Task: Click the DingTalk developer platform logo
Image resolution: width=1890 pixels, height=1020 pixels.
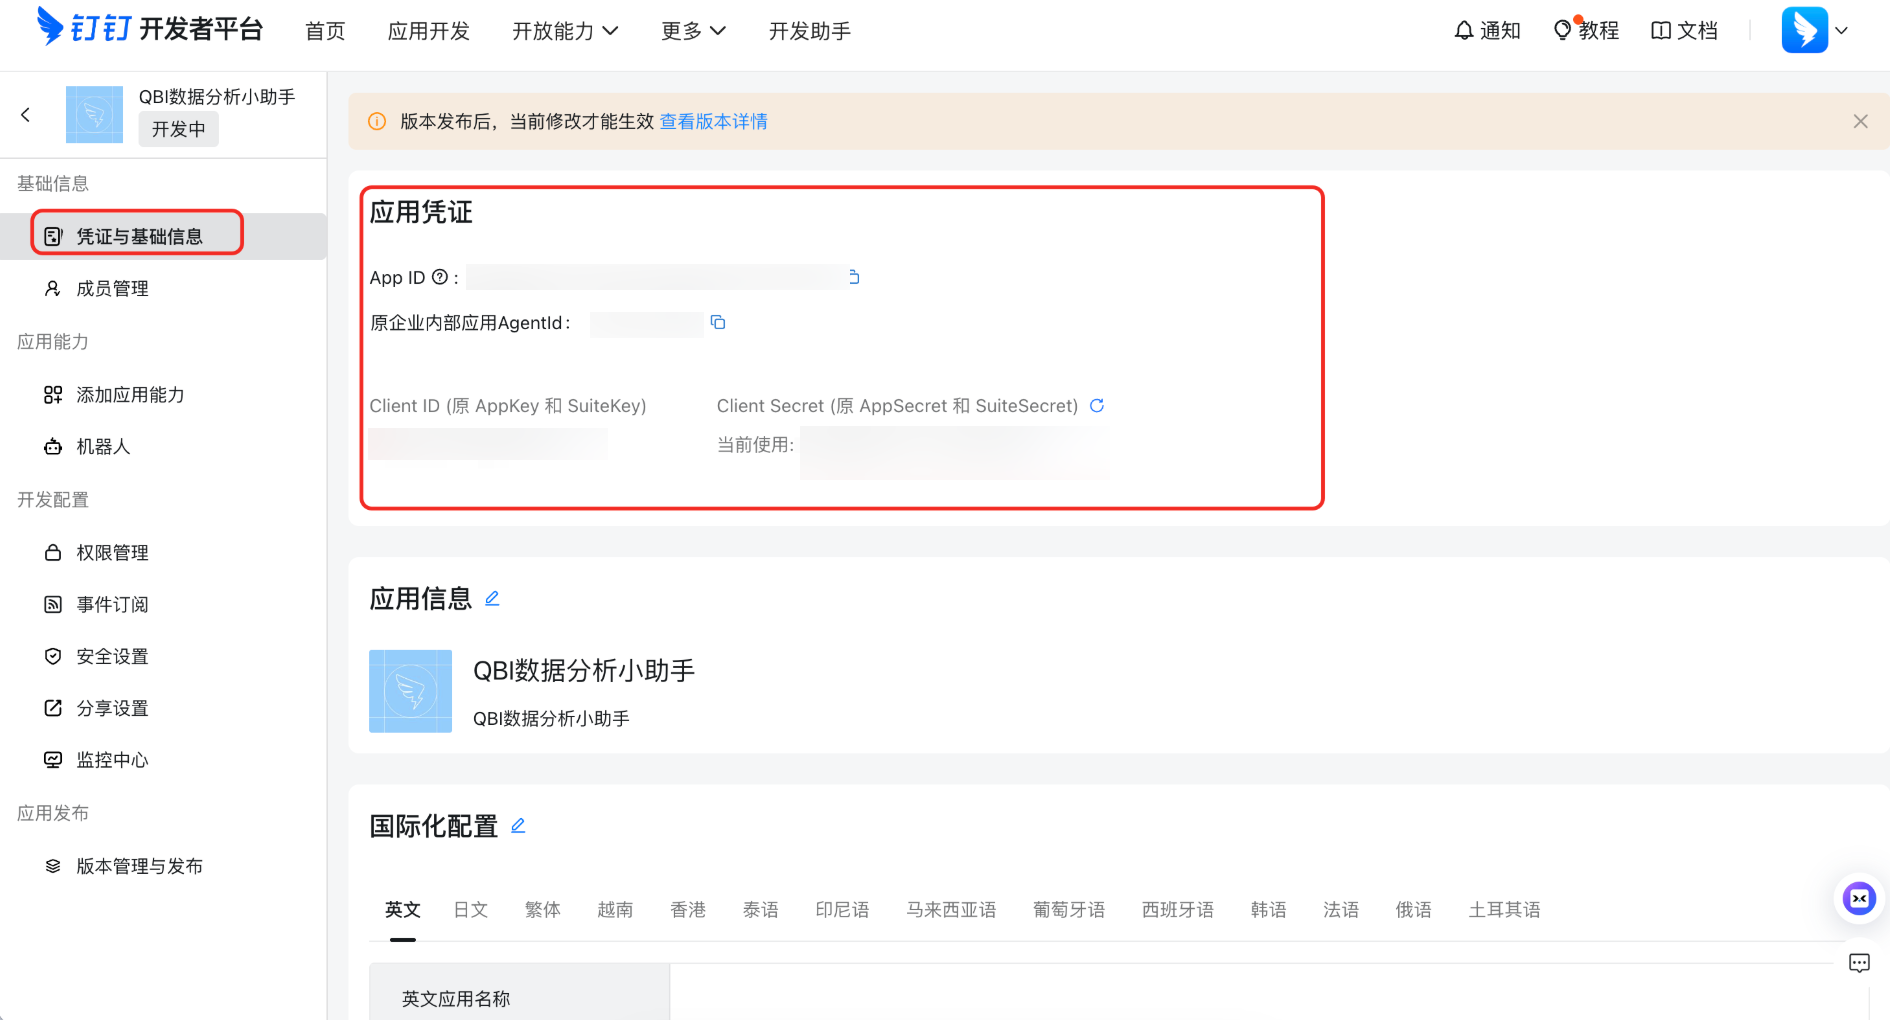Action: [x=150, y=29]
